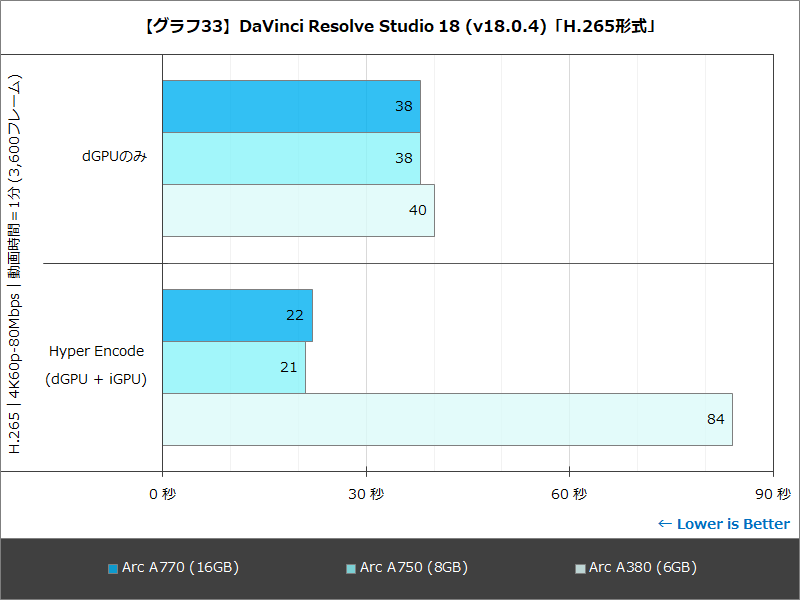Click the A380 Hyper Encode bar, value 84
Image resolution: width=800 pixels, height=600 pixels.
(x=447, y=419)
